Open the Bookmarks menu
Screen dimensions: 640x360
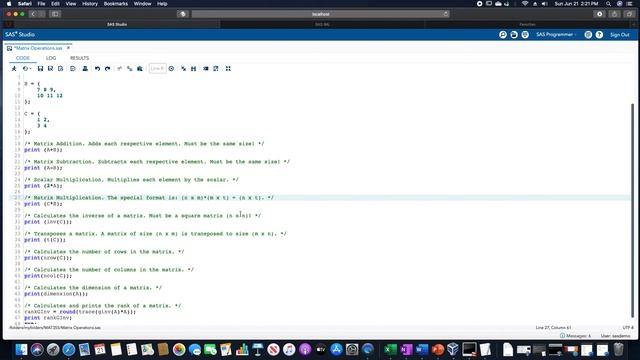116,4
